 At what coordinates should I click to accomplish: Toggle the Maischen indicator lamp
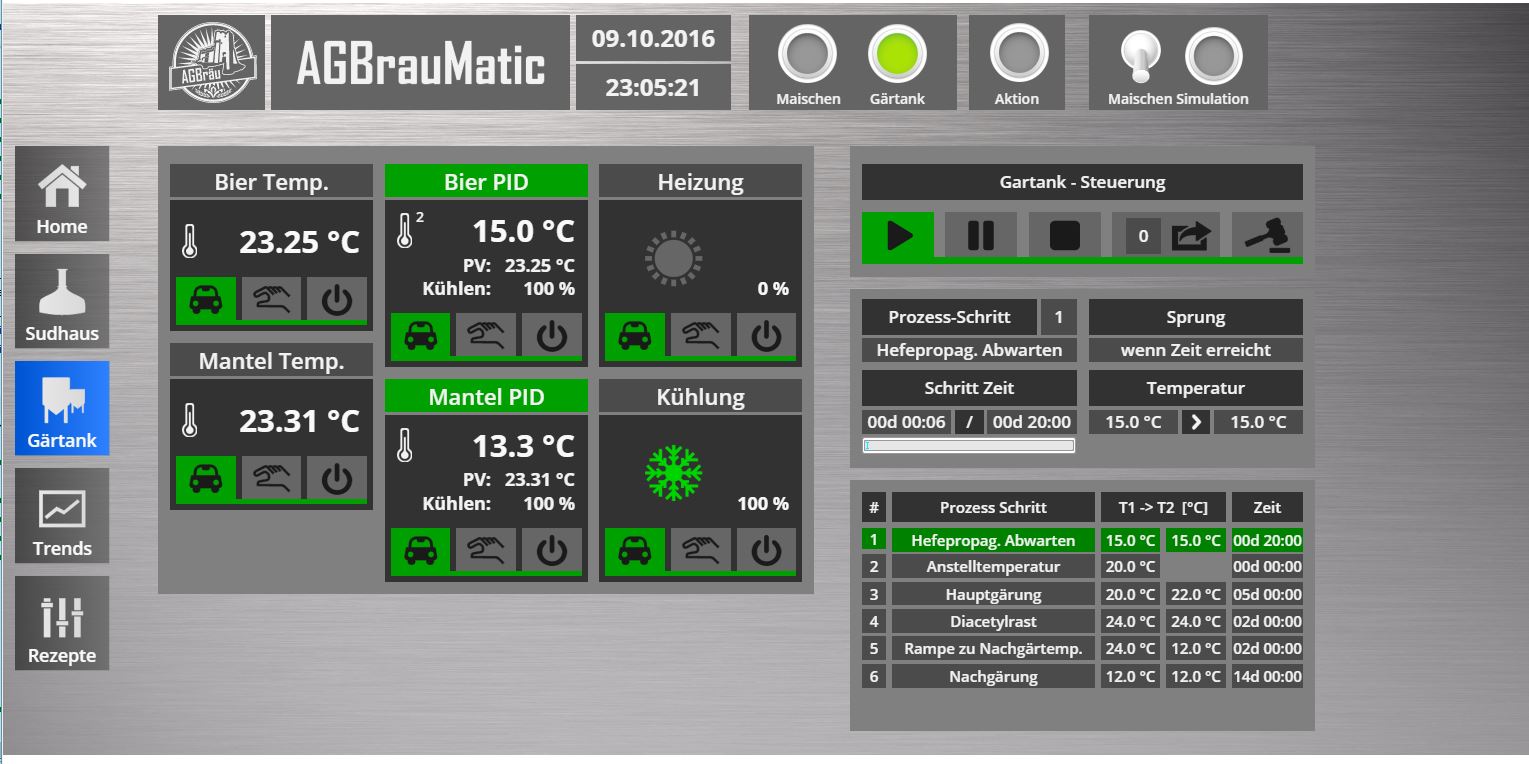click(807, 55)
